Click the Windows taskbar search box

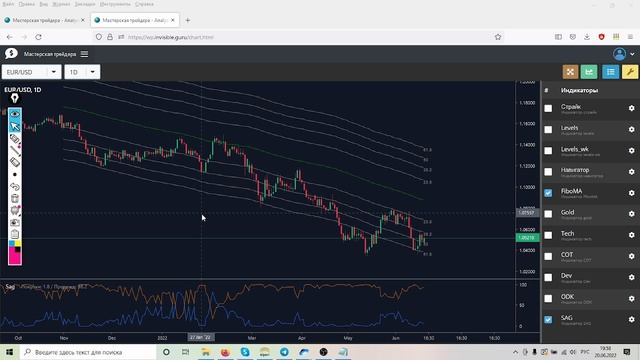[88, 352]
